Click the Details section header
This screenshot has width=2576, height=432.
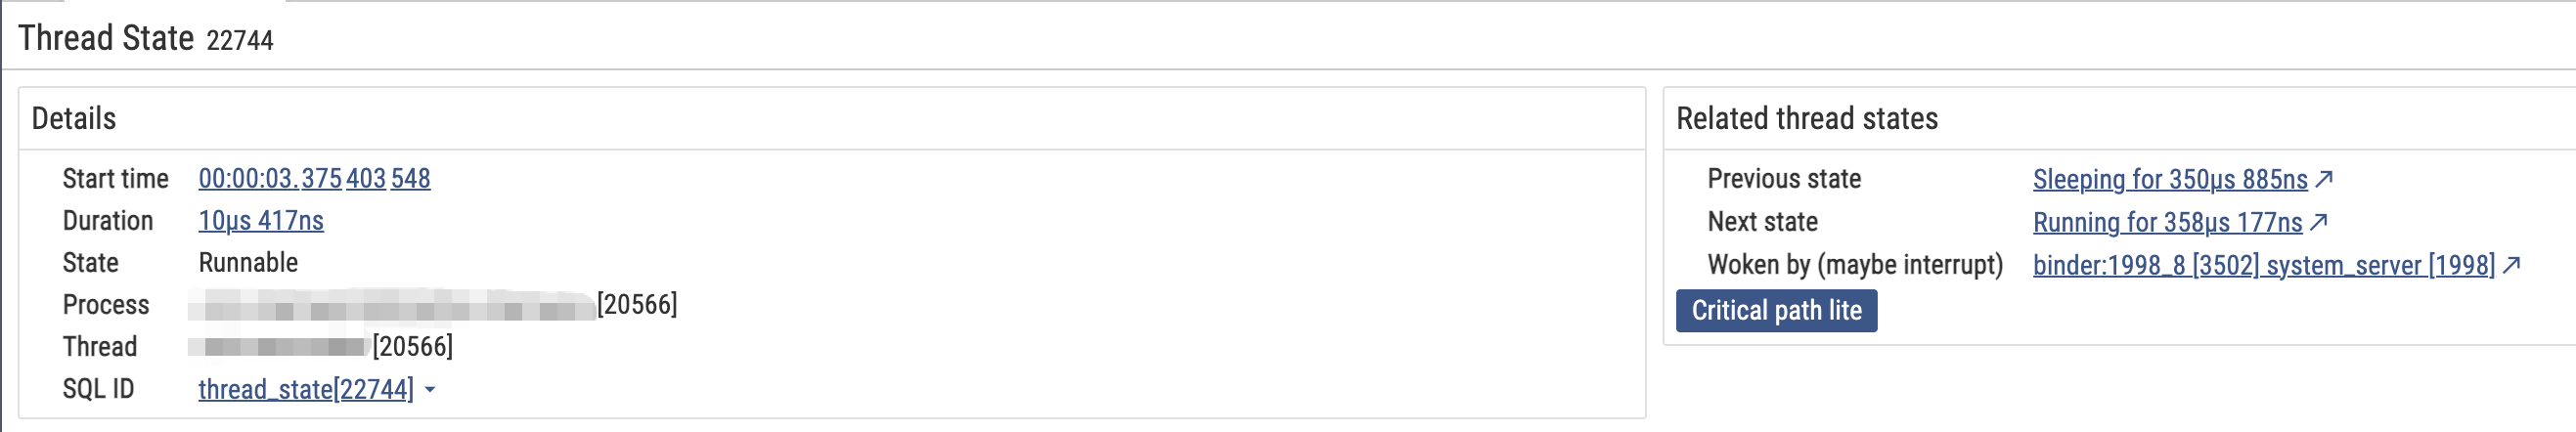pos(74,119)
